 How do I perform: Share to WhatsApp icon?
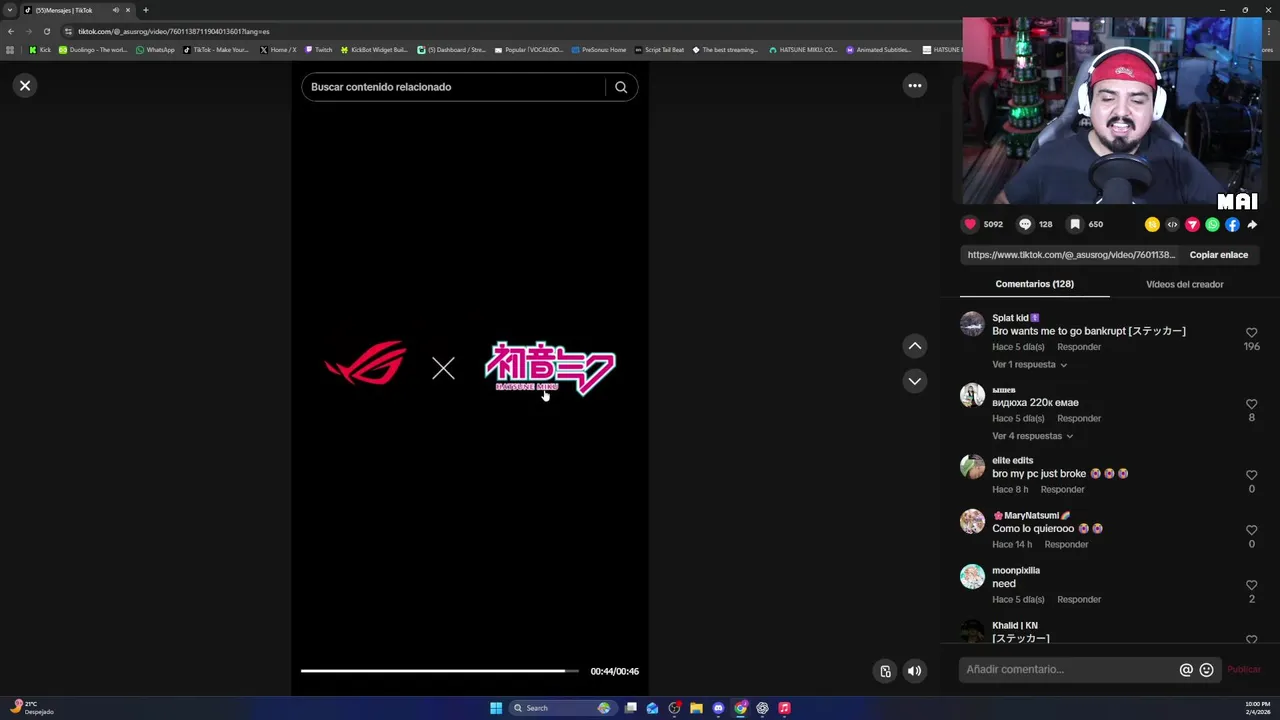(1212, 225)
